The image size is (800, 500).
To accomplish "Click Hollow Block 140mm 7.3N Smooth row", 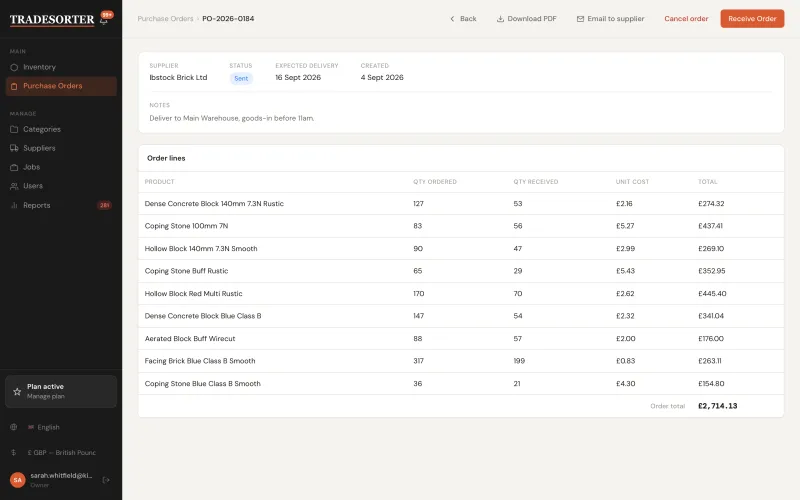I will (x=461, y=248).
